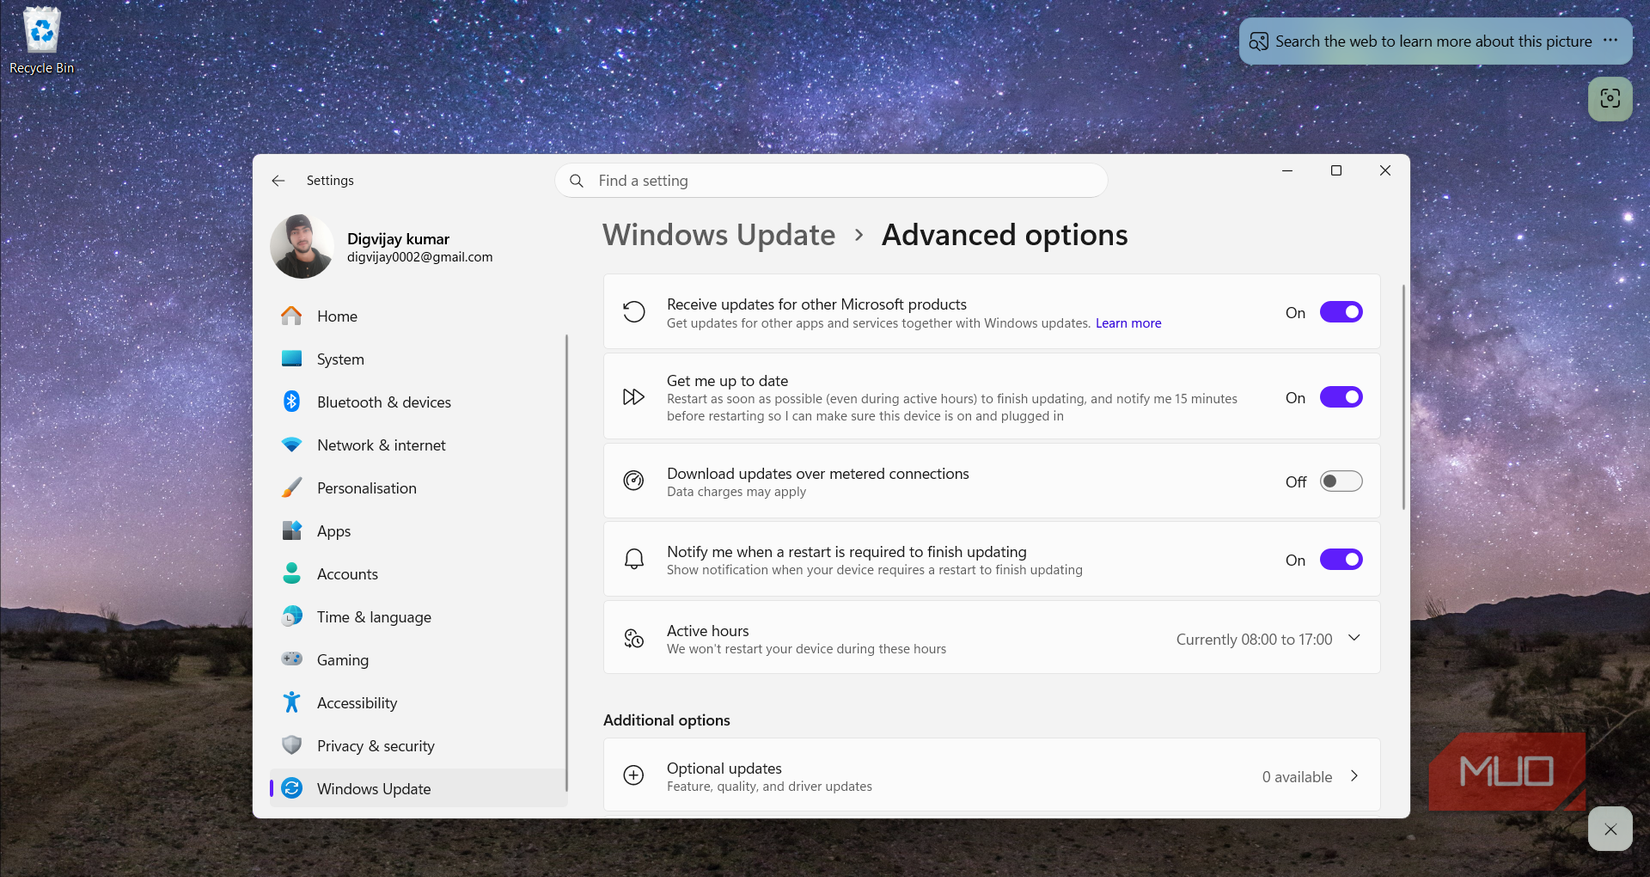Open the Optional updates chevron
1650x877 pixels.
click(x=1354, y=776)
